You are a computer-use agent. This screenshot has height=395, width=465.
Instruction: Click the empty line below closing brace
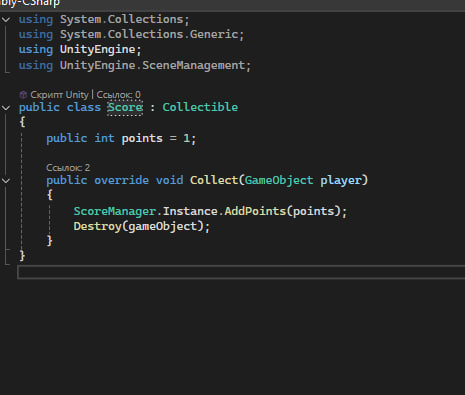point(241,272)
